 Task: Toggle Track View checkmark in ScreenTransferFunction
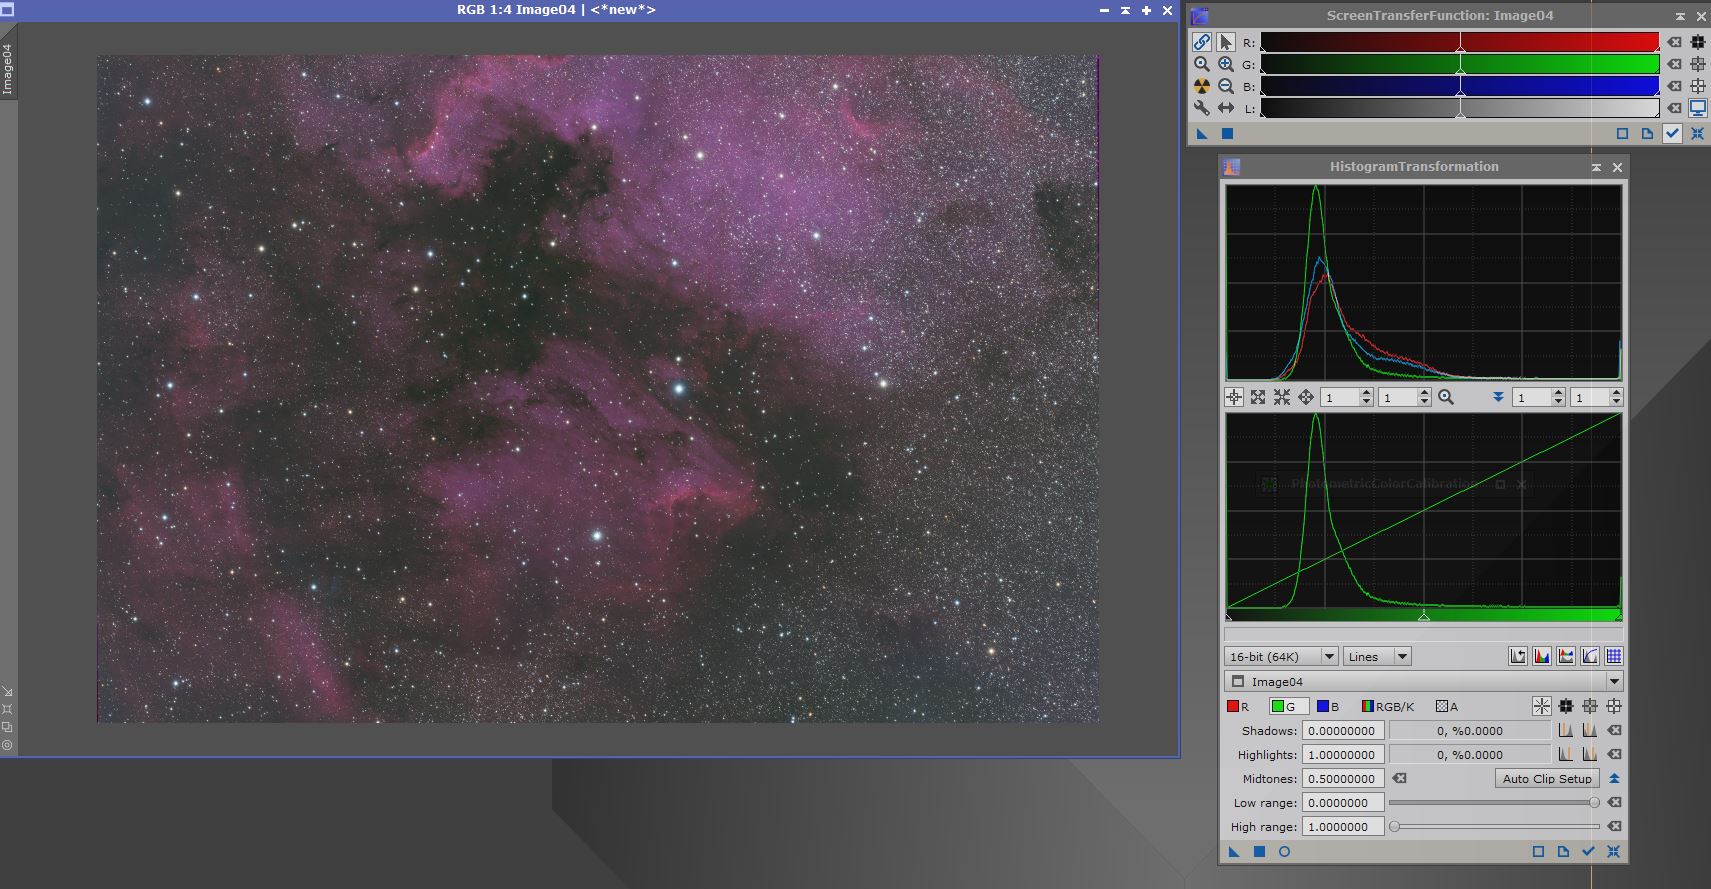pos(1672,134)
